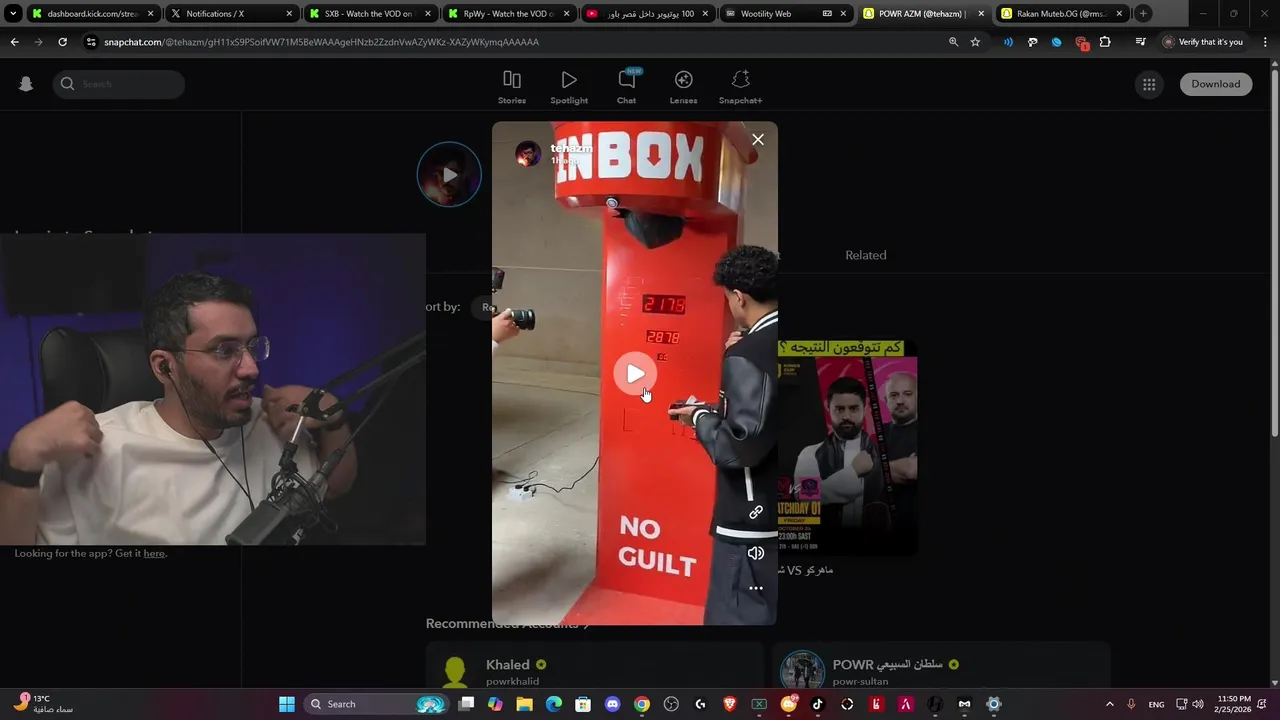The width and height of the screenshot is (1280, 720).
Task: Mute the snap's sound
Action: tap(756, 553)
